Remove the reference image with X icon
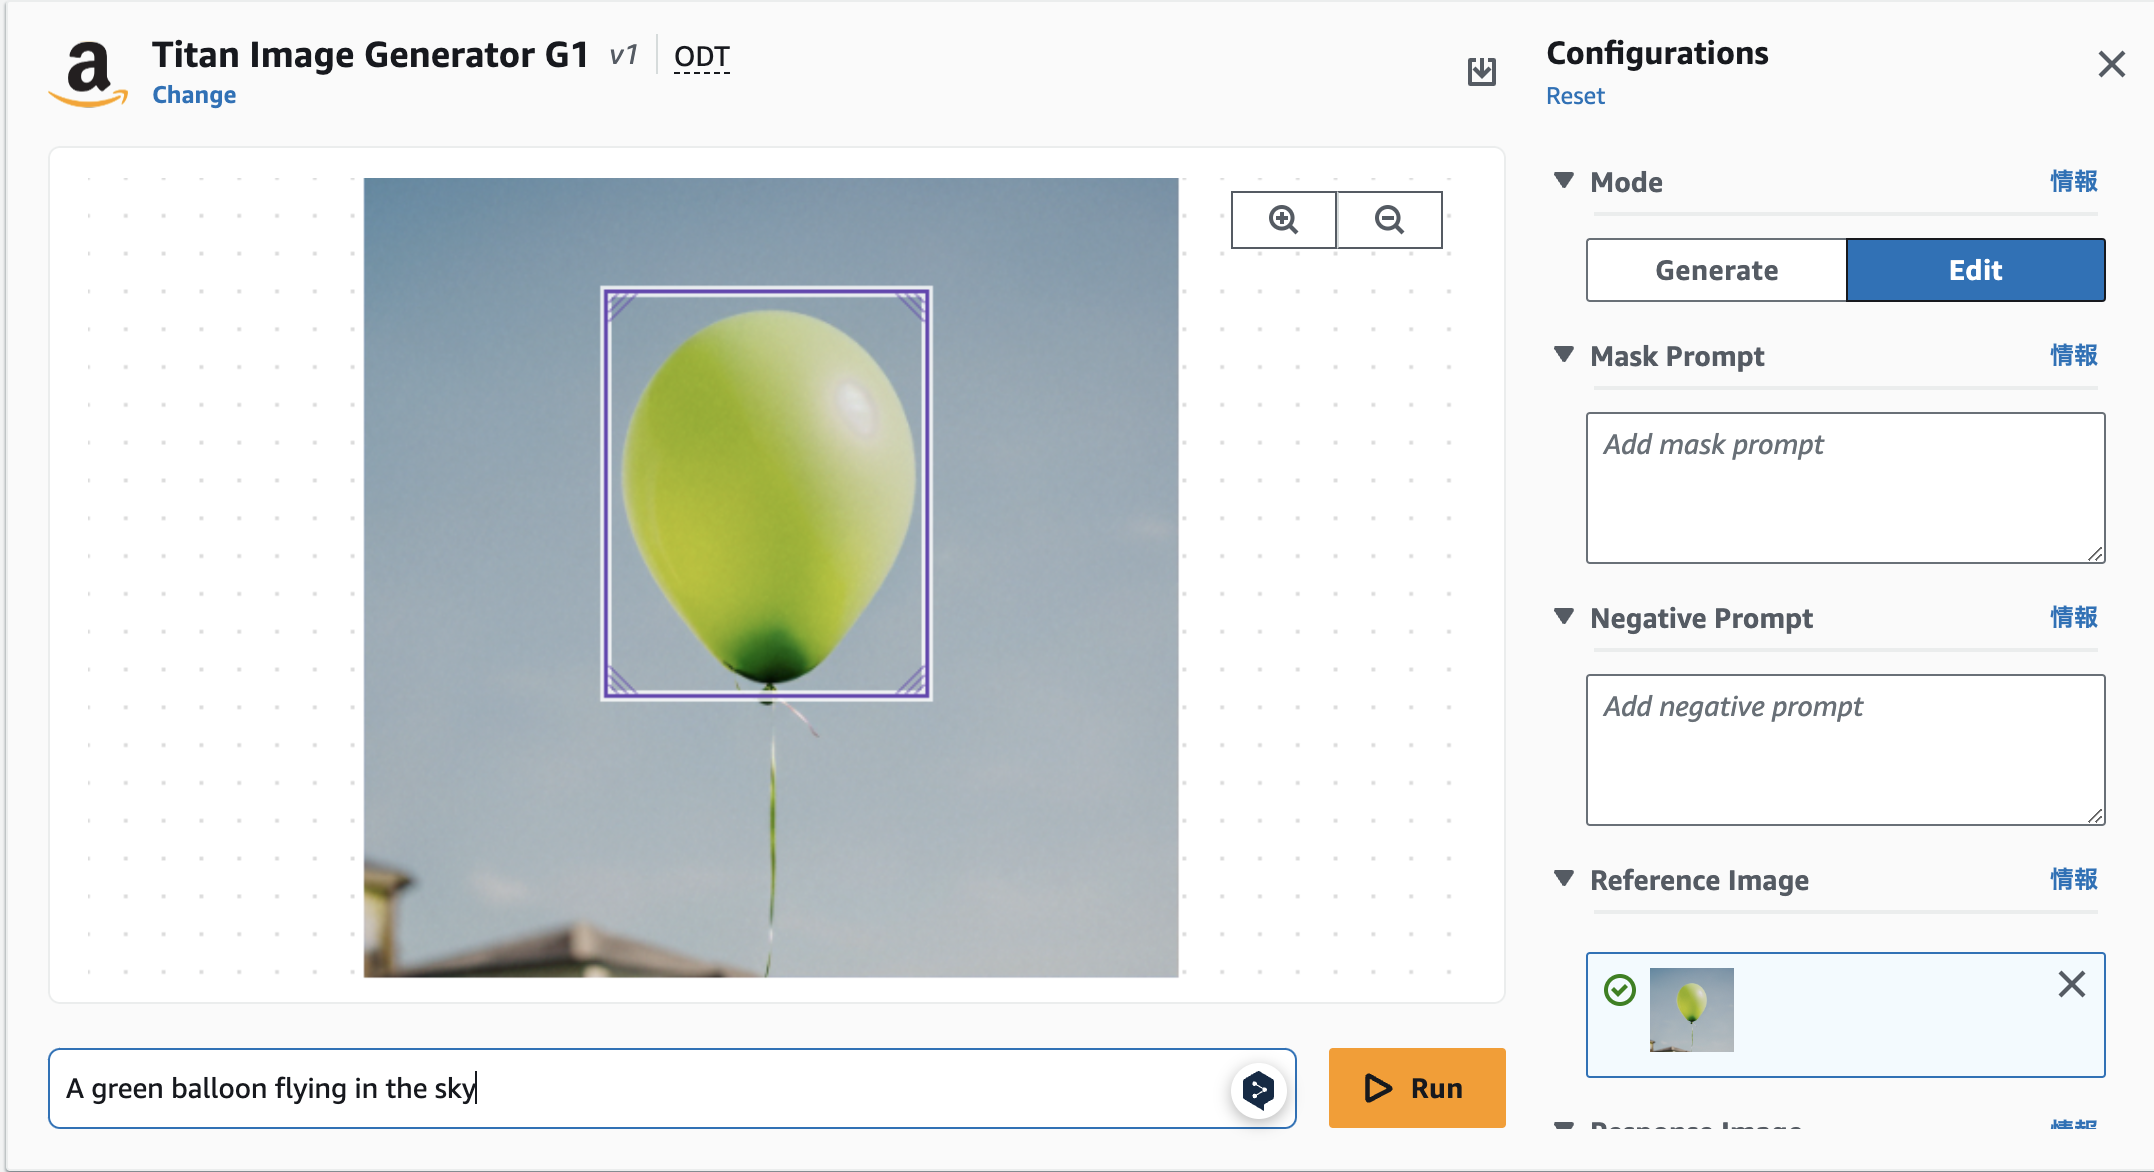 [x=2071, y=984]
